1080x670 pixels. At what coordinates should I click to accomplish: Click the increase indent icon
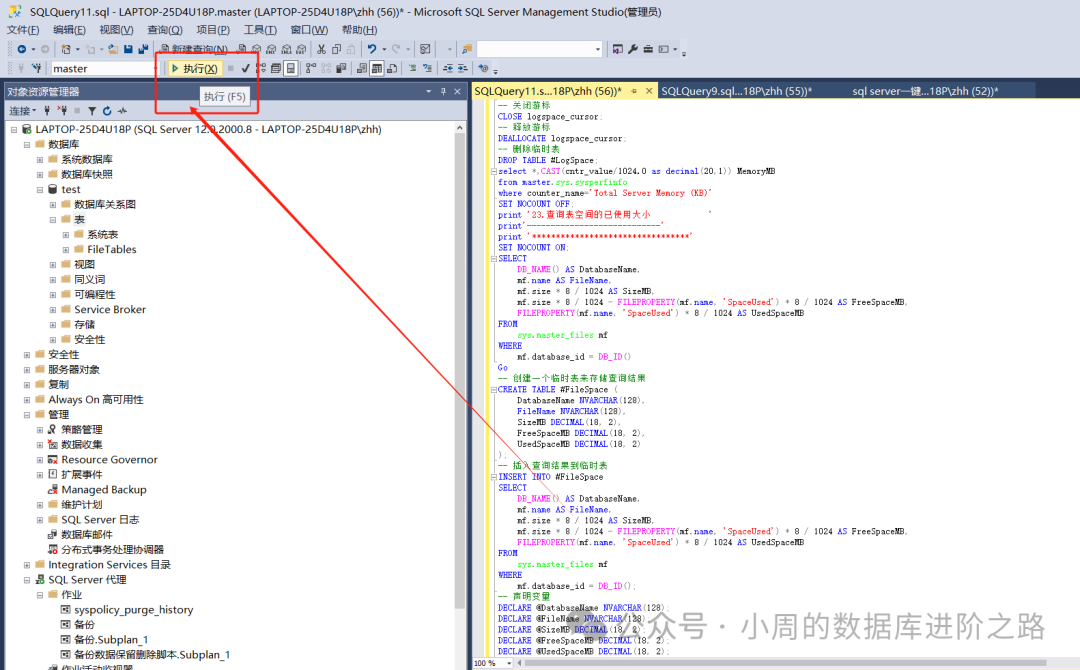pos(462,68)
